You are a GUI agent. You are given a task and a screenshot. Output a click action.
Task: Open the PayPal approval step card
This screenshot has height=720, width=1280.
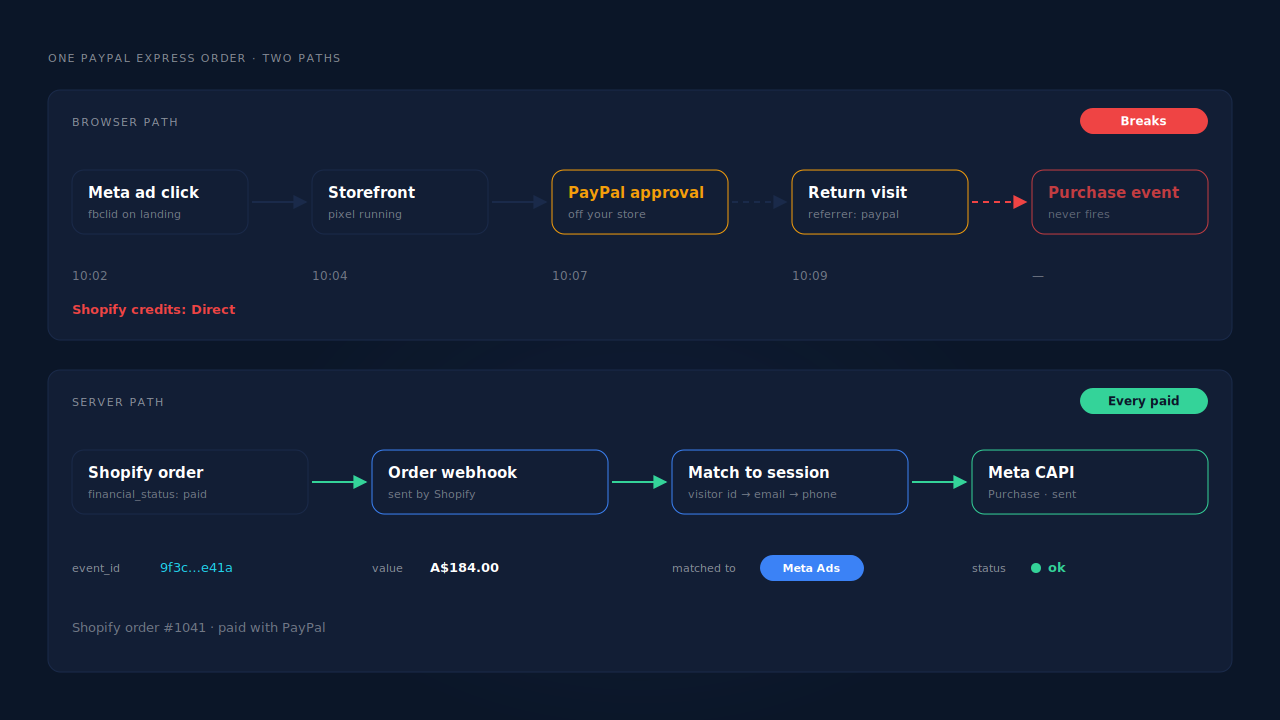[x=640, y=202]
